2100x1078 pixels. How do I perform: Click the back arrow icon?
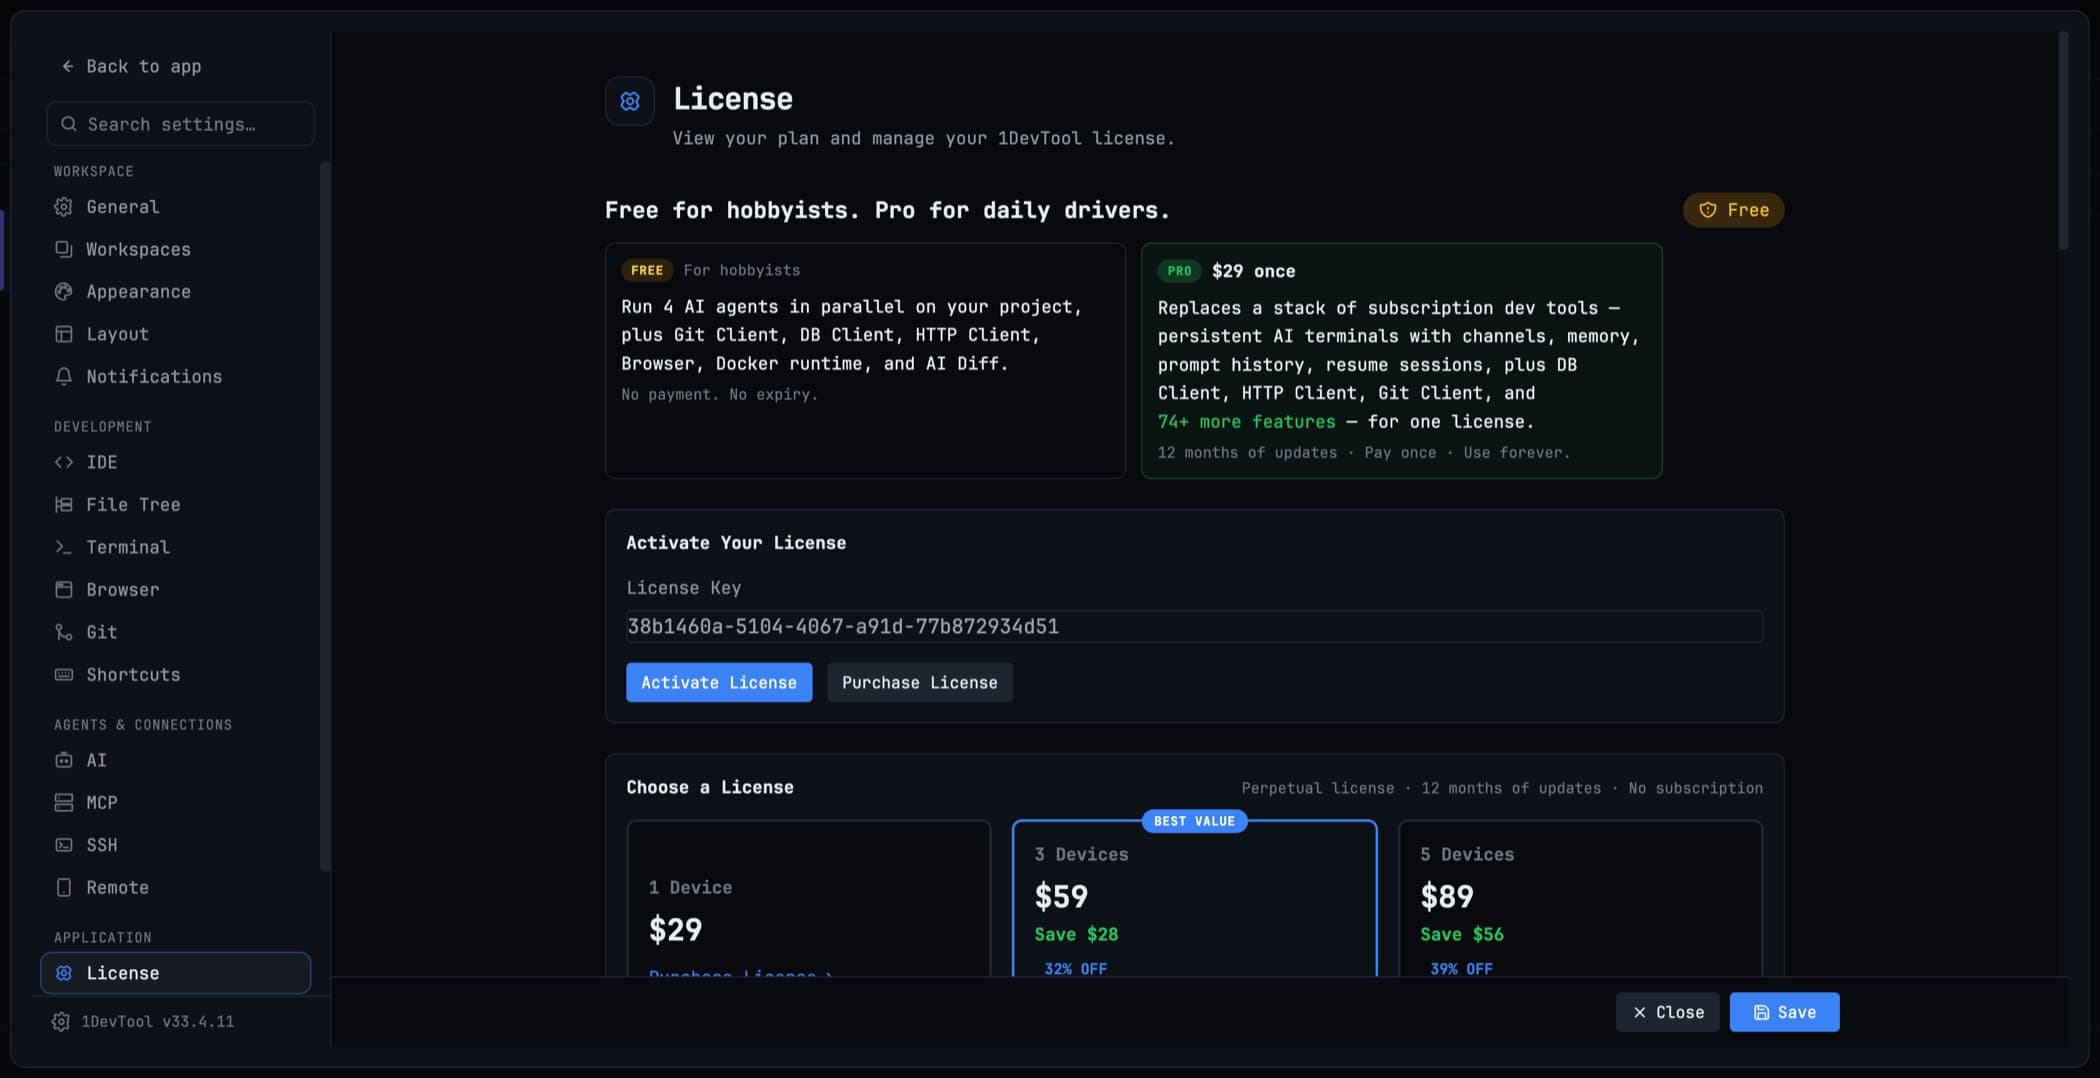(68, 66)
